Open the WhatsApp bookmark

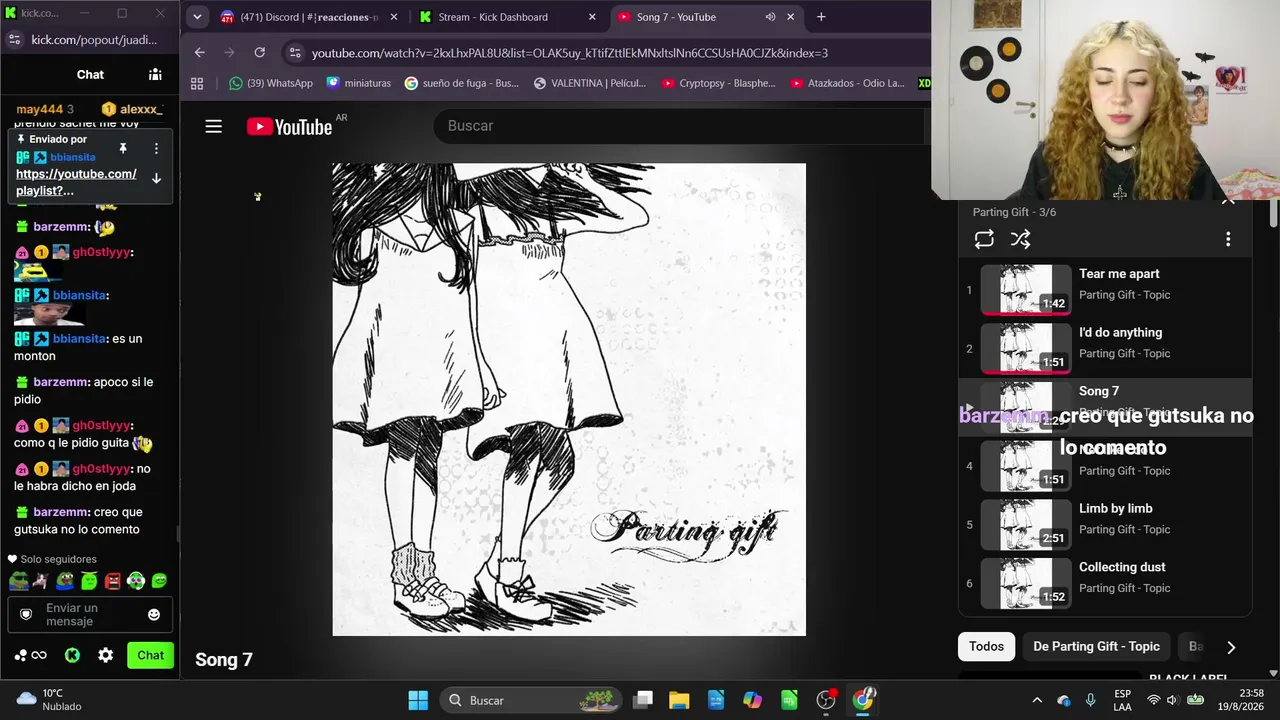[x=271, y=83]
